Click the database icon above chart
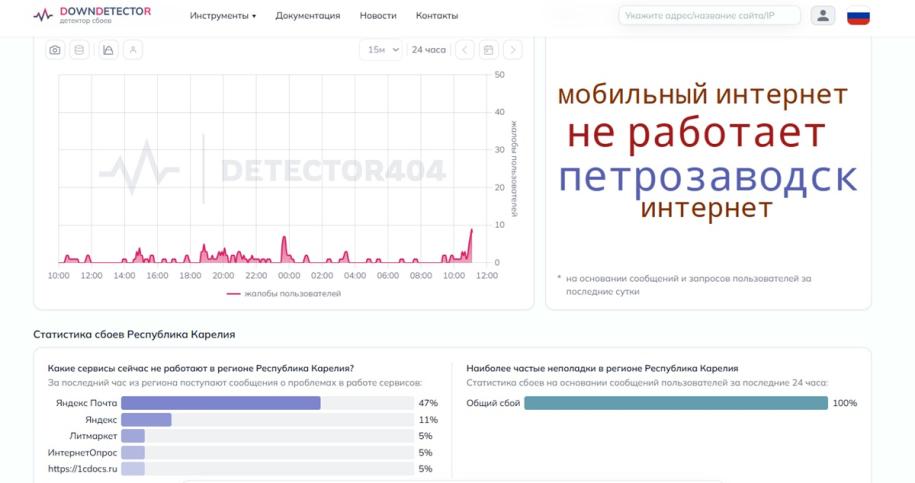915x483 pixels. (x=79, y=50)
